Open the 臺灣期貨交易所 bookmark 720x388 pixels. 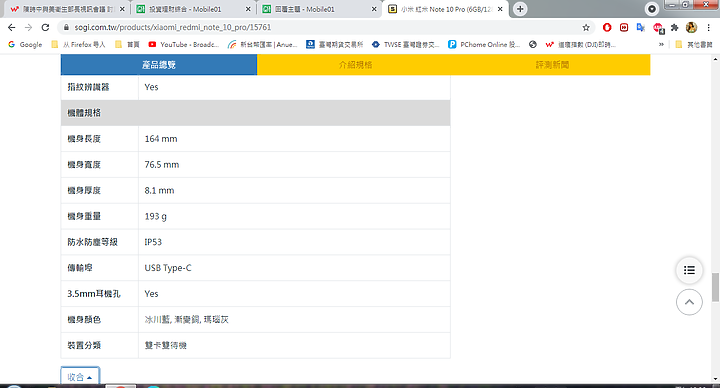(x=335, y=45)
